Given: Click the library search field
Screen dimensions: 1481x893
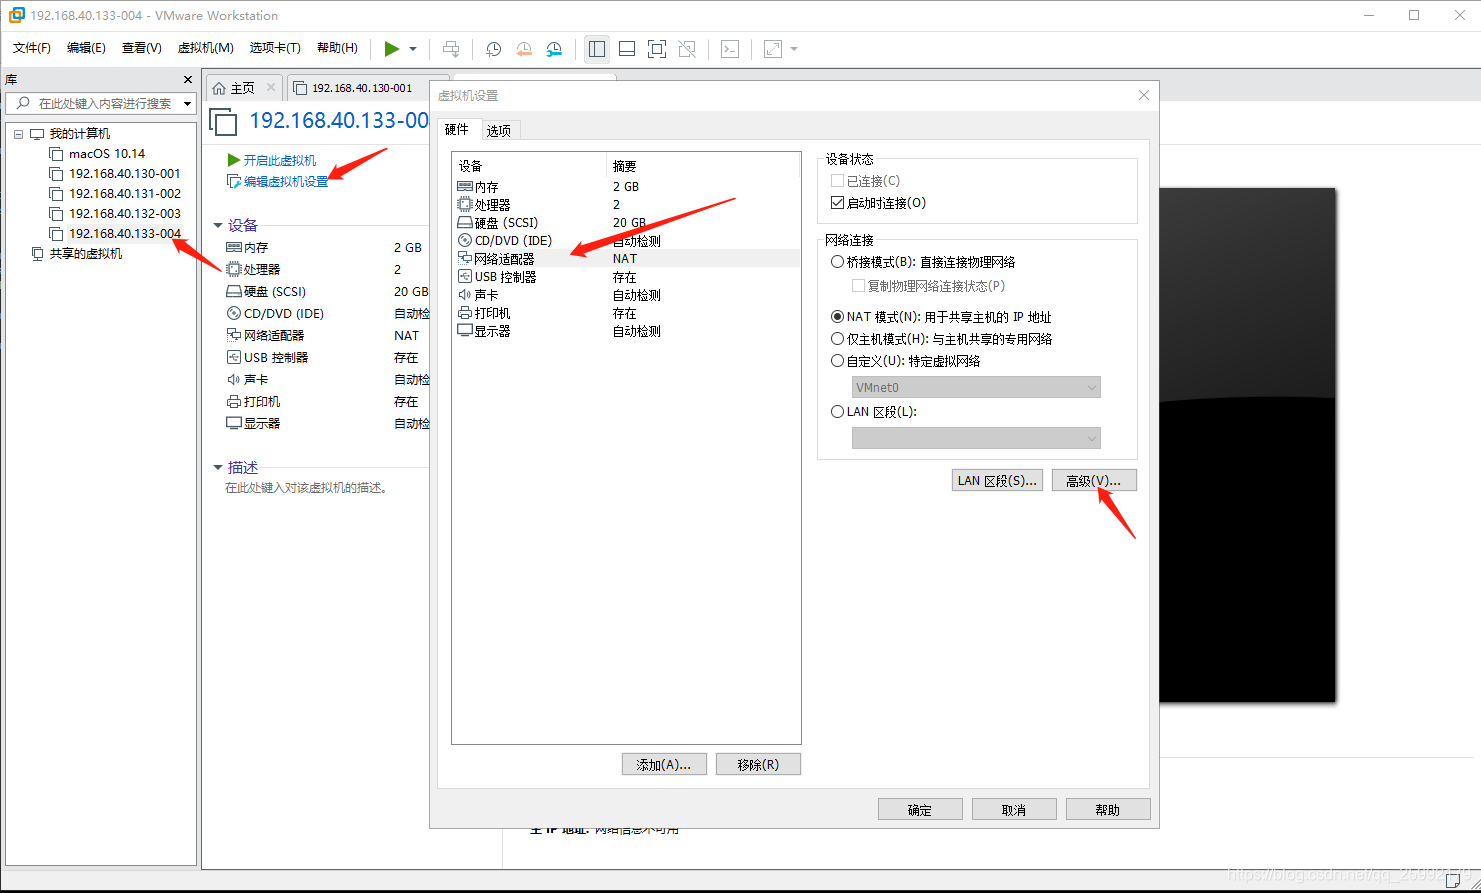Looking at the screenshot, I should (100, 103).
